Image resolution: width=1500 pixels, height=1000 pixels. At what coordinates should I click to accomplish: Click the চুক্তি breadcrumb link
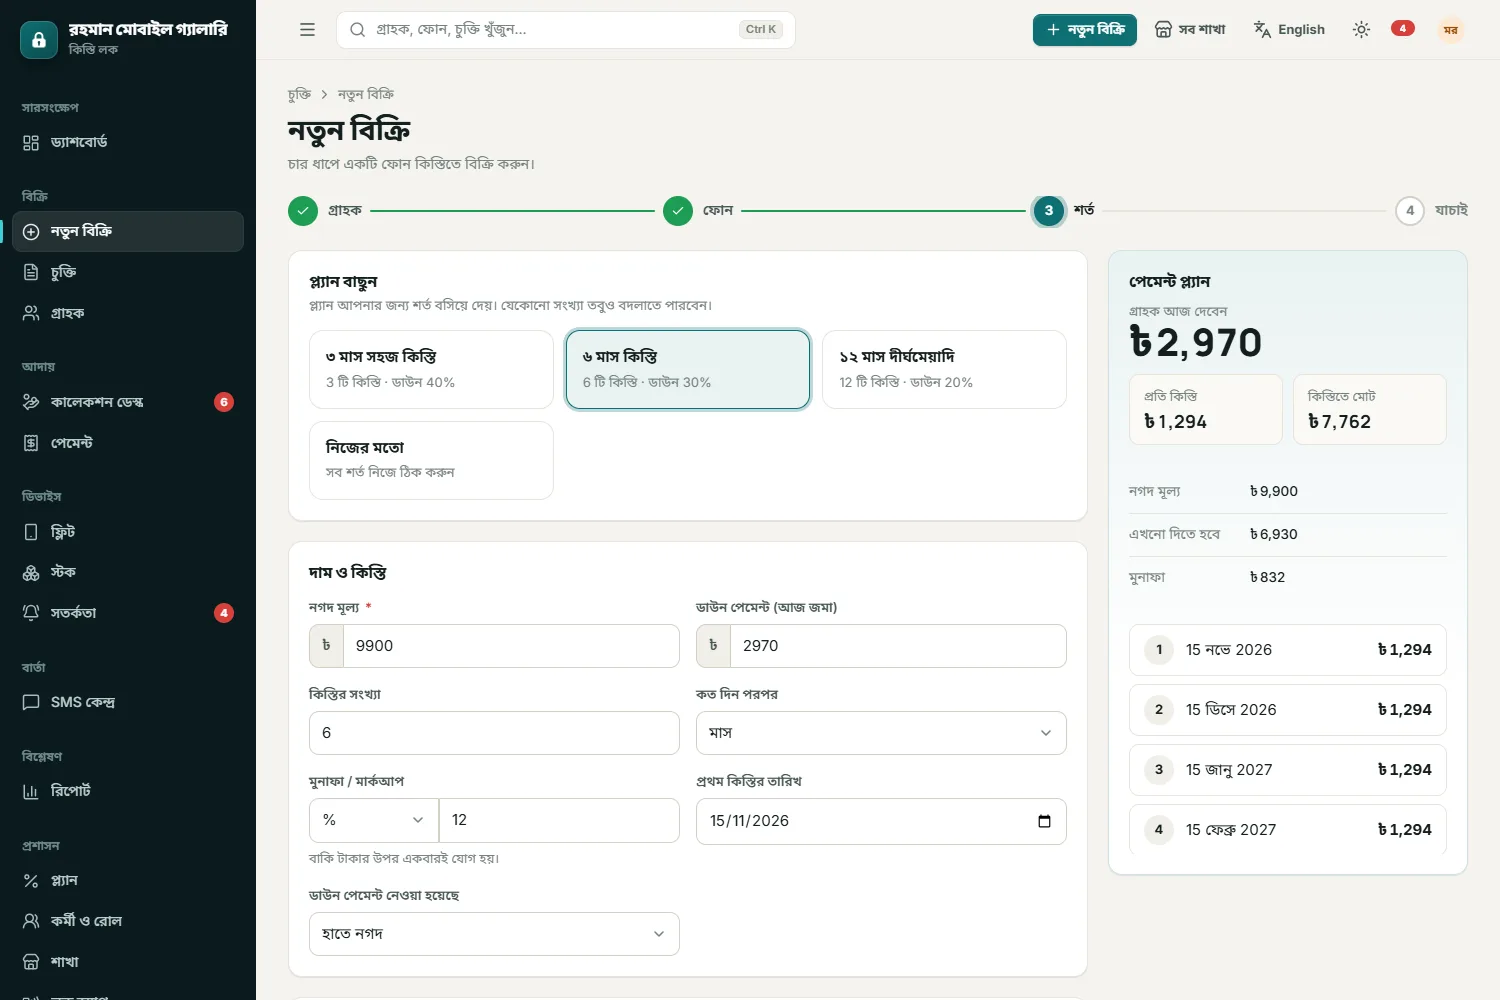tap(299, 94)
